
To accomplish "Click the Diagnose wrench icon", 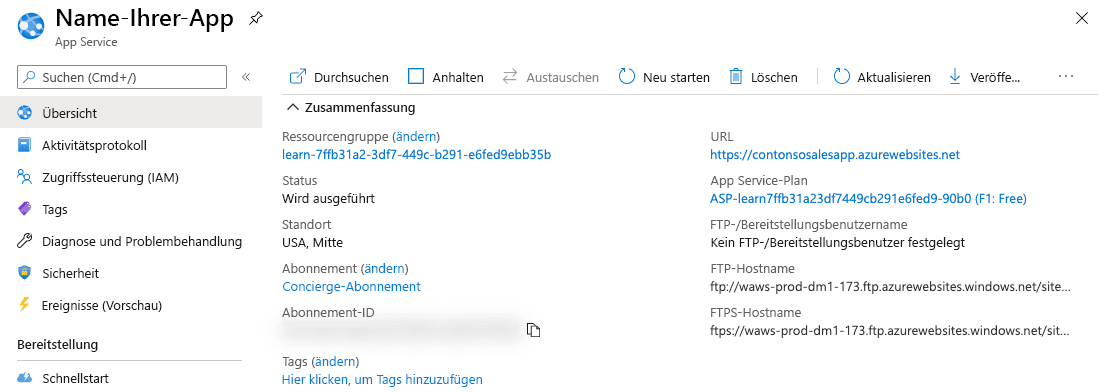I will point(25,241).
